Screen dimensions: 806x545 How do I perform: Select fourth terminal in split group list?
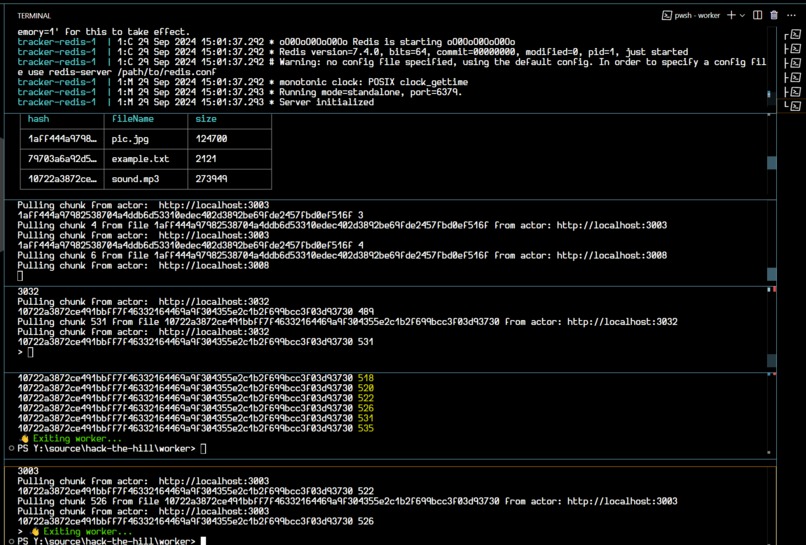pos(795,78)
